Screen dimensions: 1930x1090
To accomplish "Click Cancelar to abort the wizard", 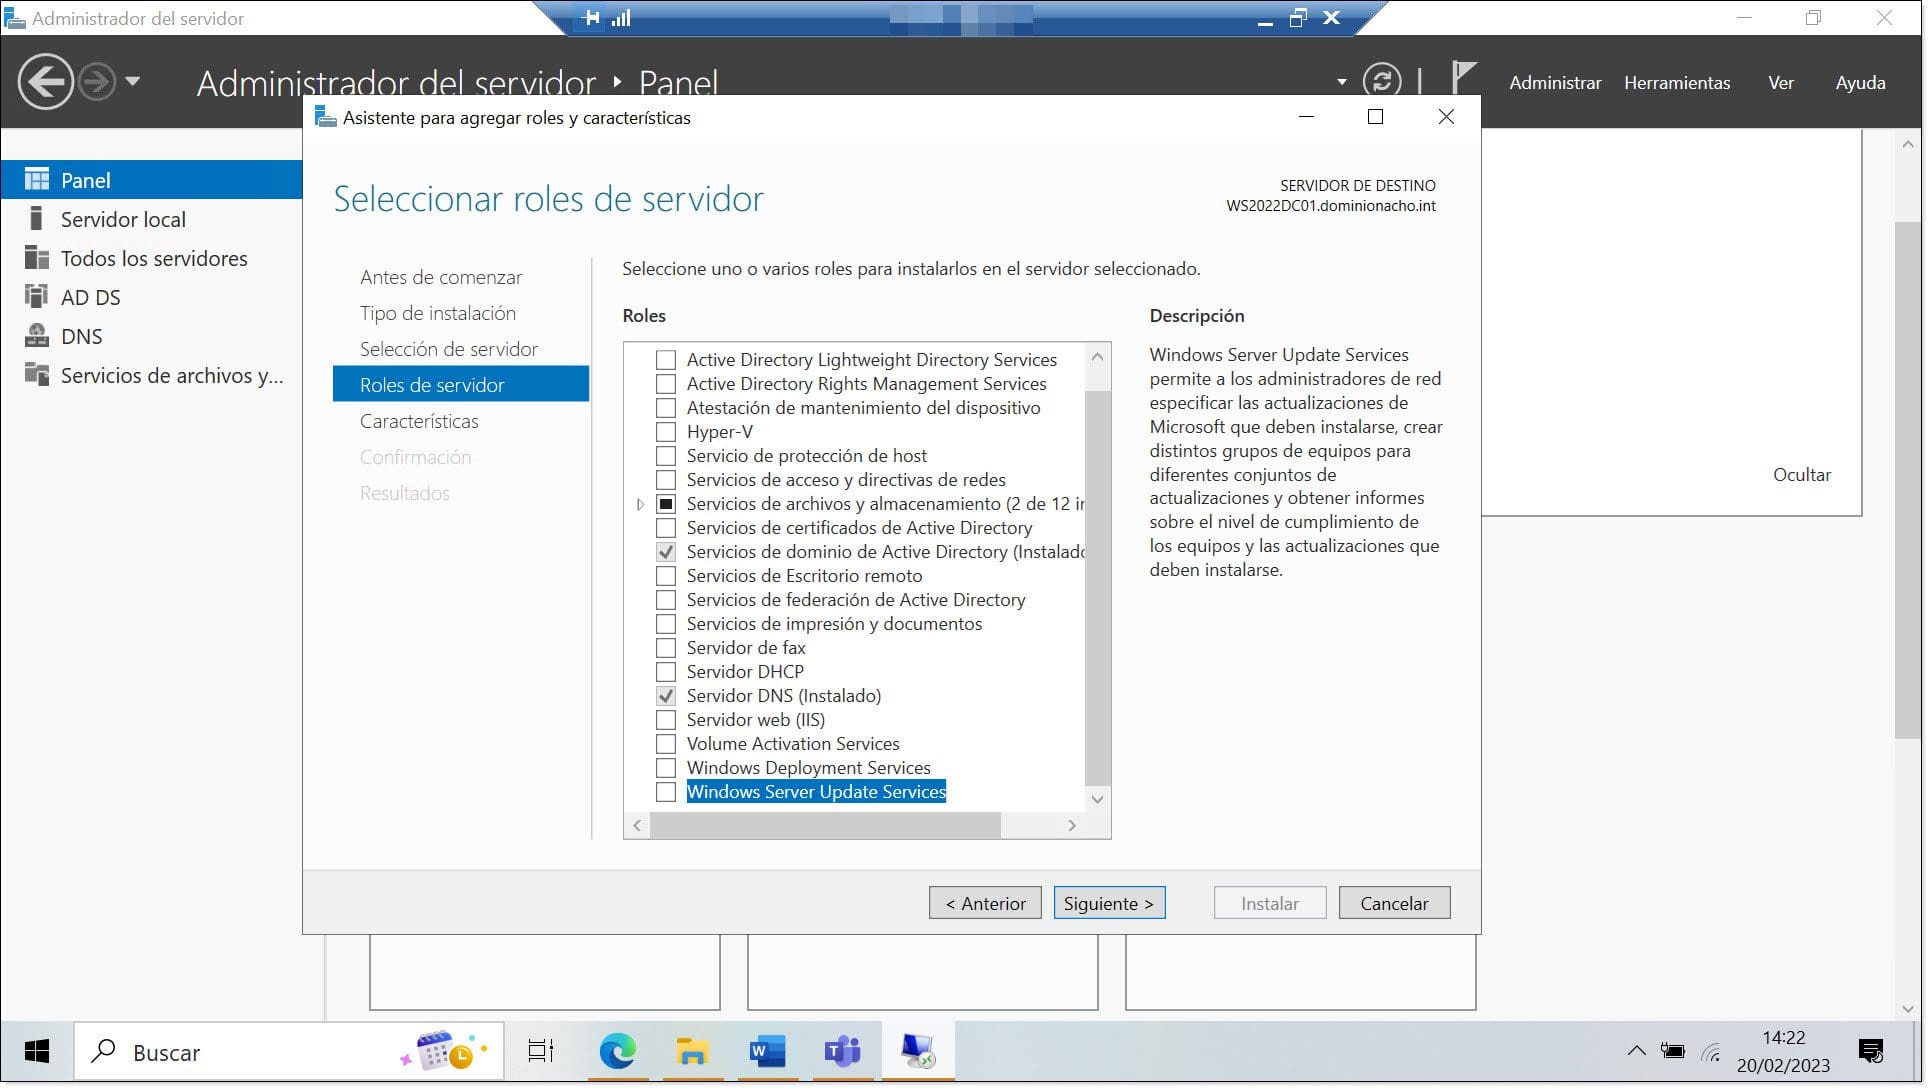I will [1394, 902].
